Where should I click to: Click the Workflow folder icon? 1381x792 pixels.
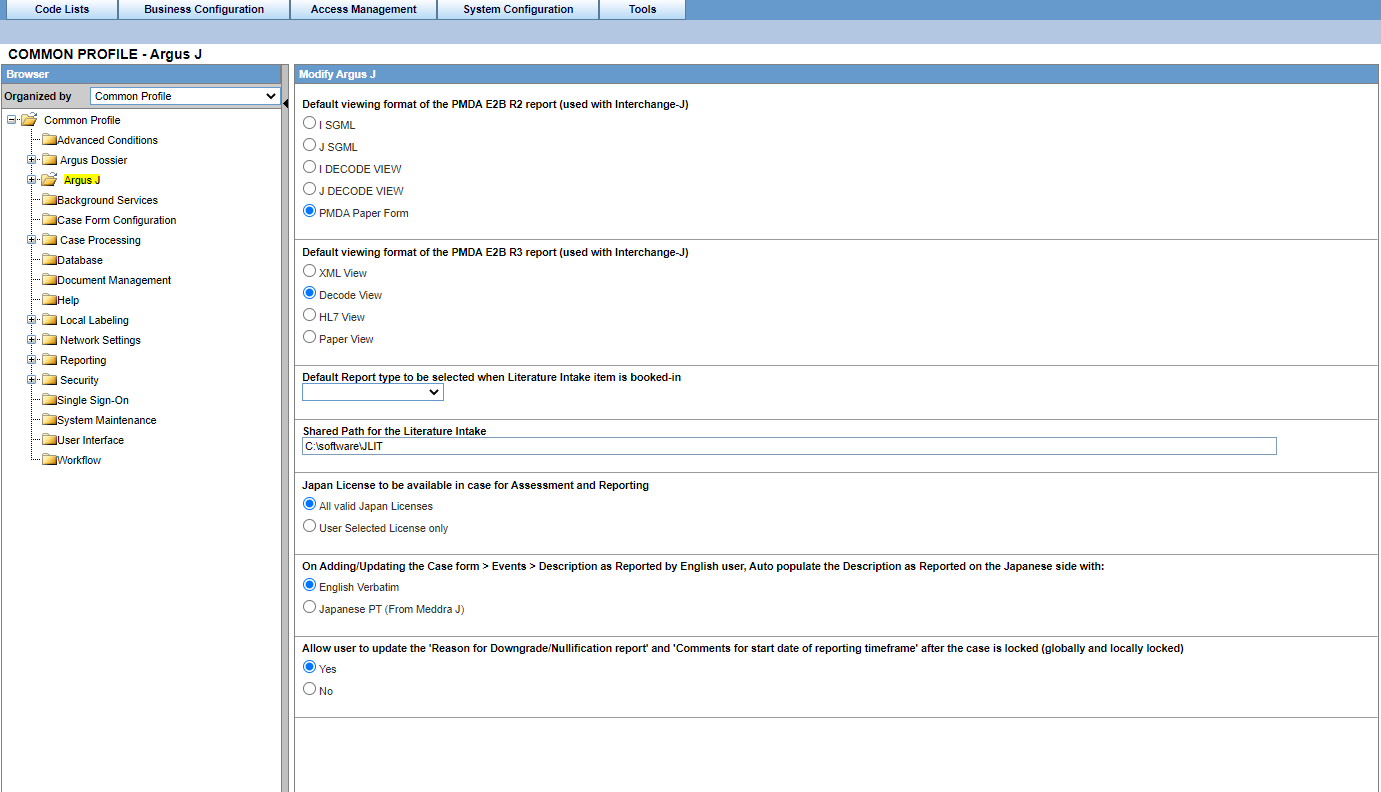tap(49, 460)
